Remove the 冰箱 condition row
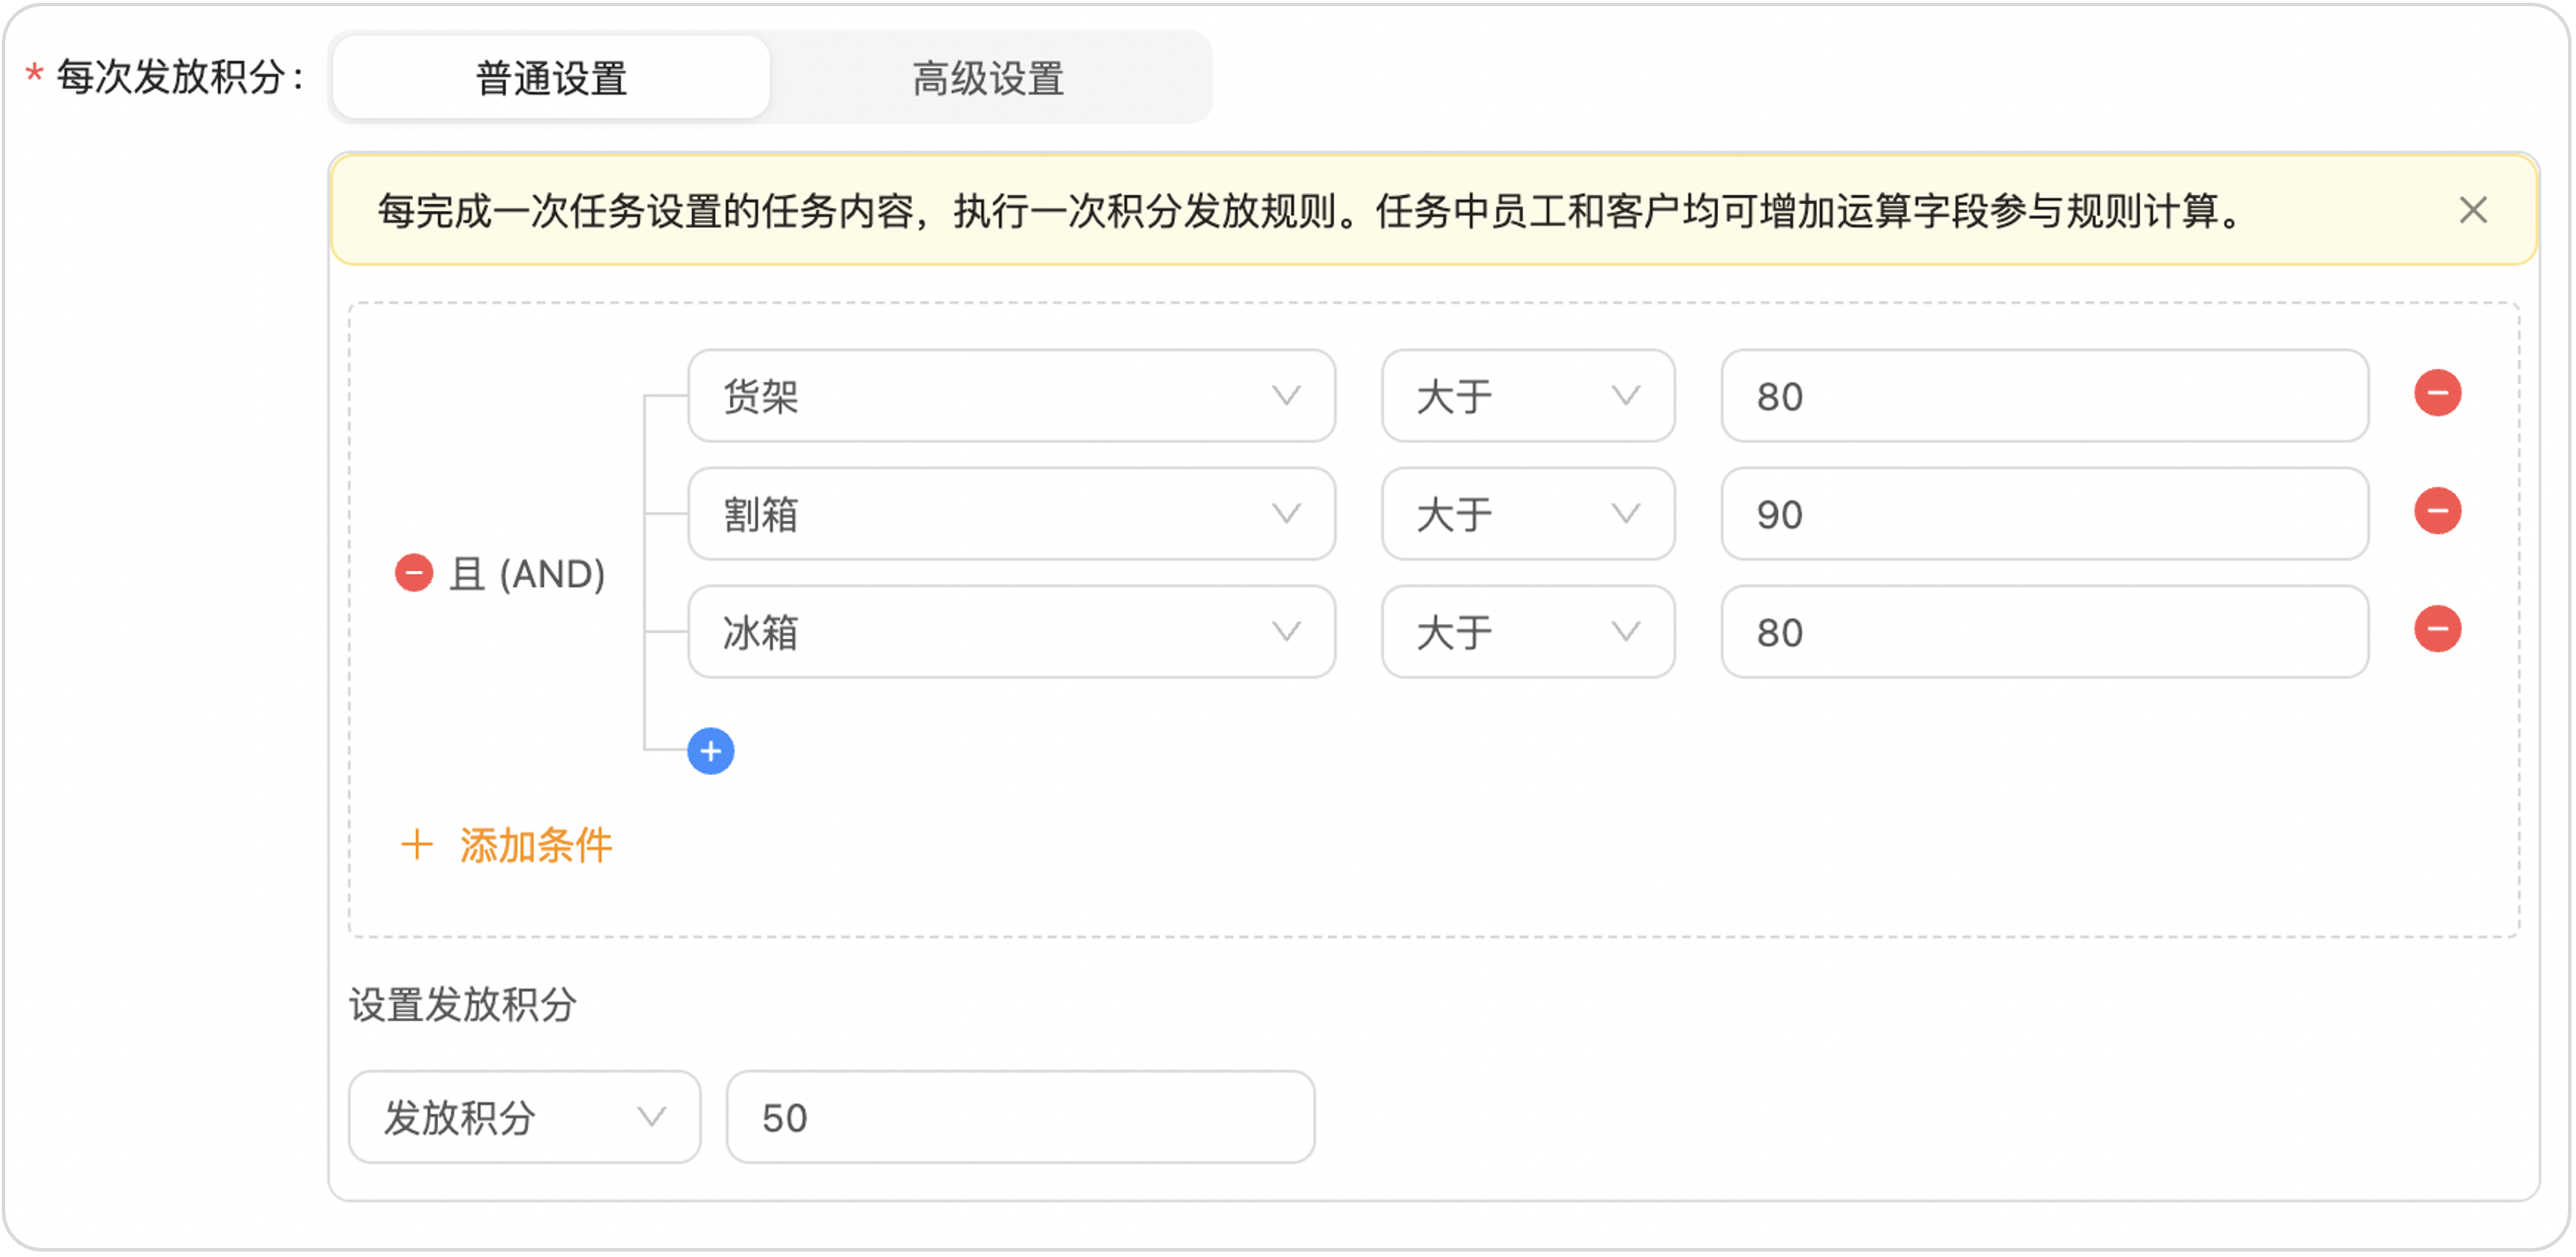Viewport: 2576px width, 1257px height. pos(2437,629)
